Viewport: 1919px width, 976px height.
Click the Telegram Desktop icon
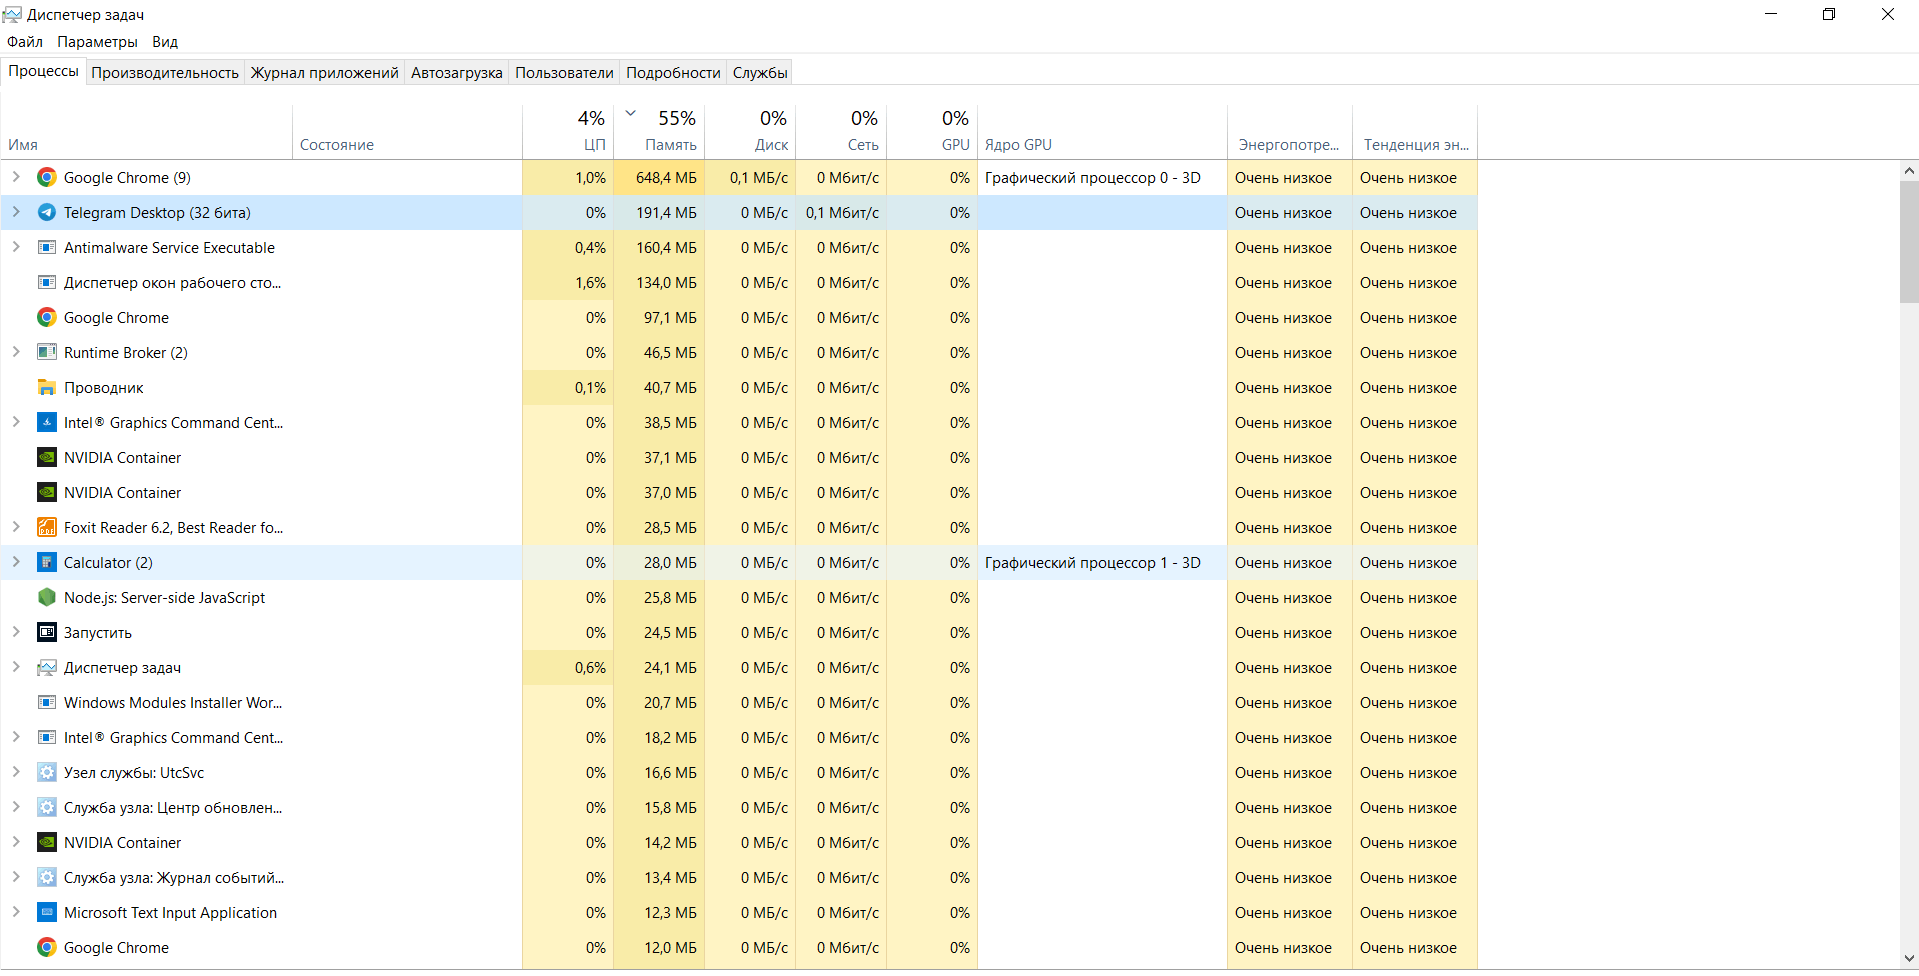point(46,213)
